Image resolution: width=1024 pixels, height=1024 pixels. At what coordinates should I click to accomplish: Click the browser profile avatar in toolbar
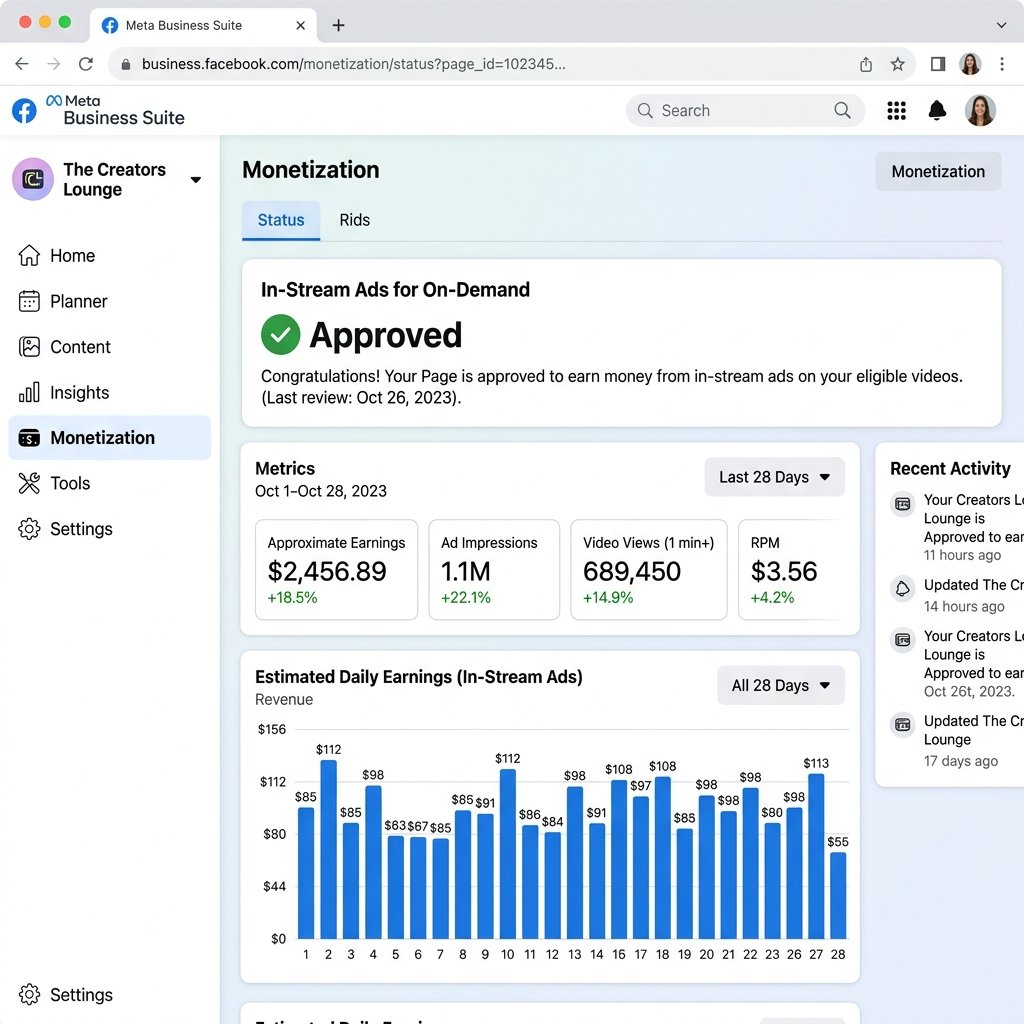tap(970, 64)
